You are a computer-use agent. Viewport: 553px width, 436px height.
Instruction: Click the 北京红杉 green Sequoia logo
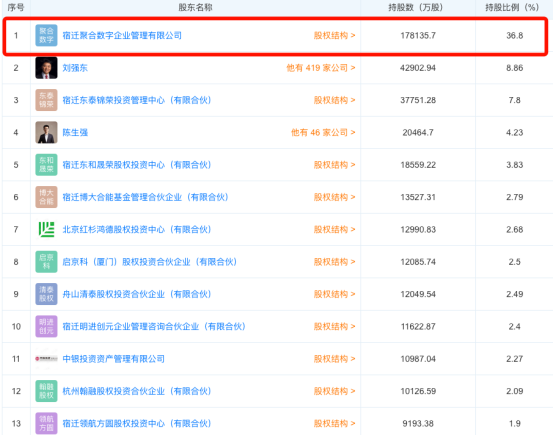(x=46, y=229)
